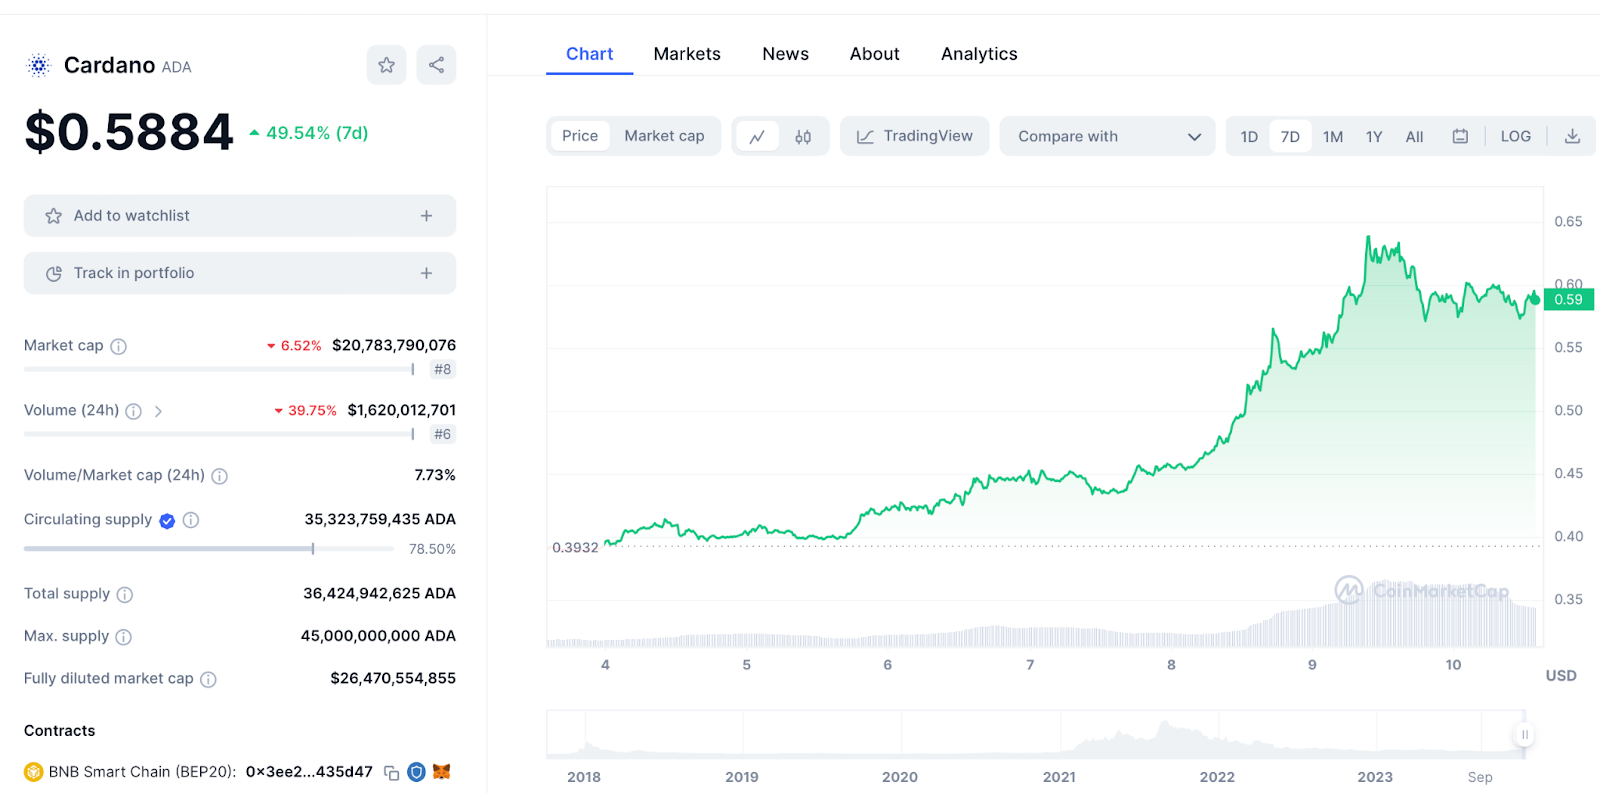Expand Volume (24h) details chevron
This screenshot has width=1600, height=793.
click(x=158, y=411)
